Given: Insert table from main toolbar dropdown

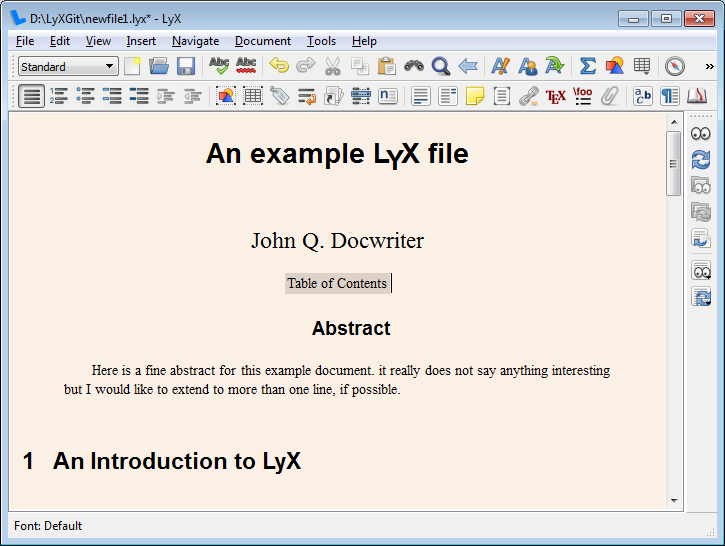Looking at the screenshot, I should click(x=642, y=66).
